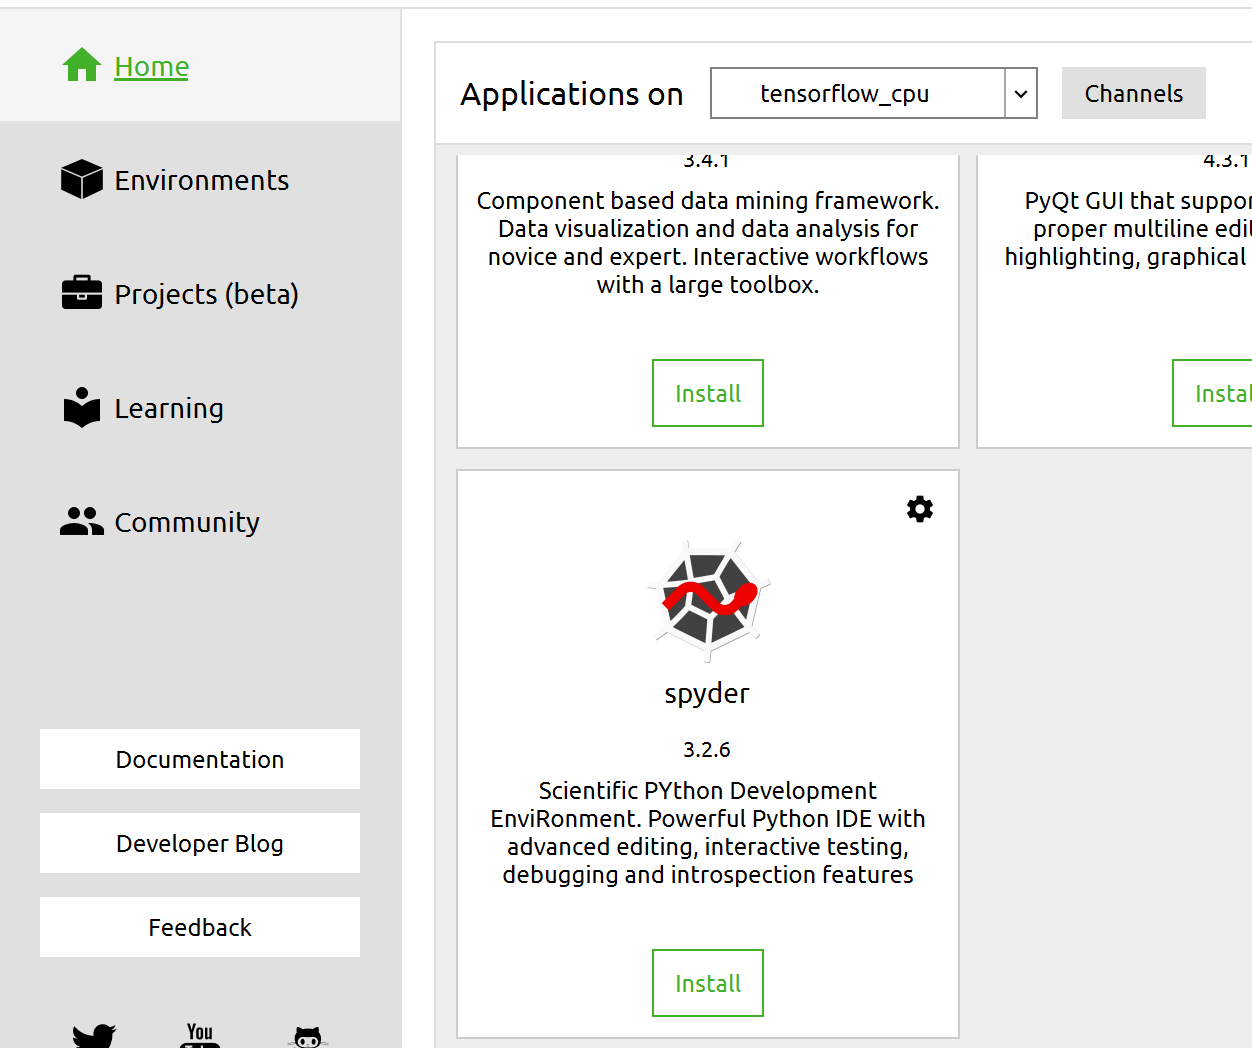Click the Applications on heading
Viewport: 1252px width, 1048px height.
click(x=572, y=94)
